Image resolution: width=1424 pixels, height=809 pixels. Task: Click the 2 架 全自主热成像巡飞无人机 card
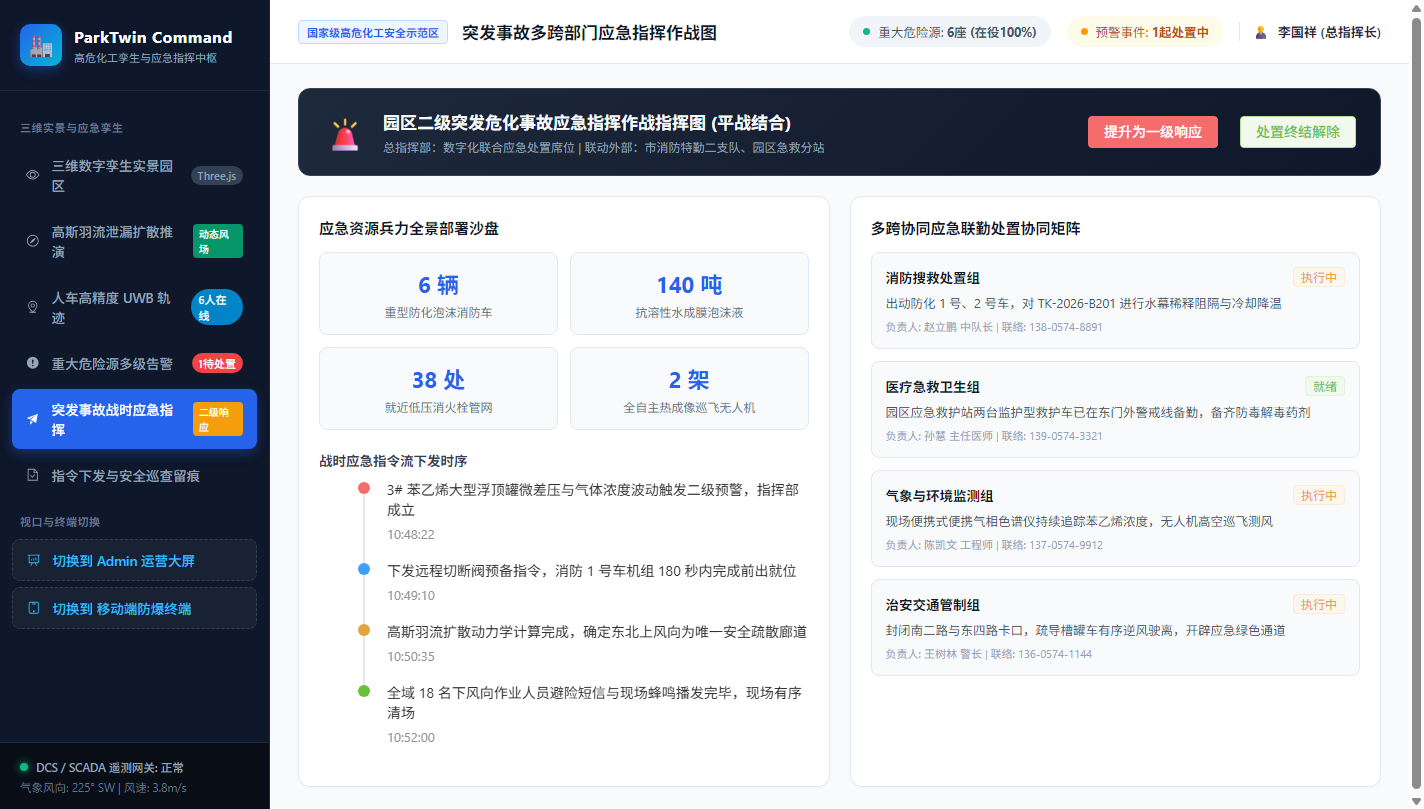pyautogui.click(x=689, y=388)
